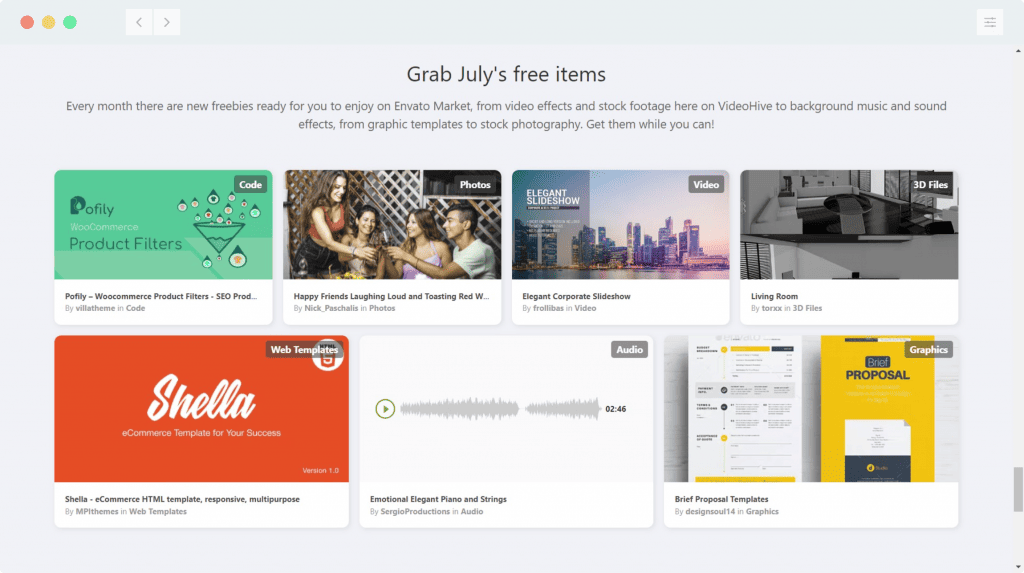
Task: Open Brief Proposal Templates title link
Action: click(721, 499)
